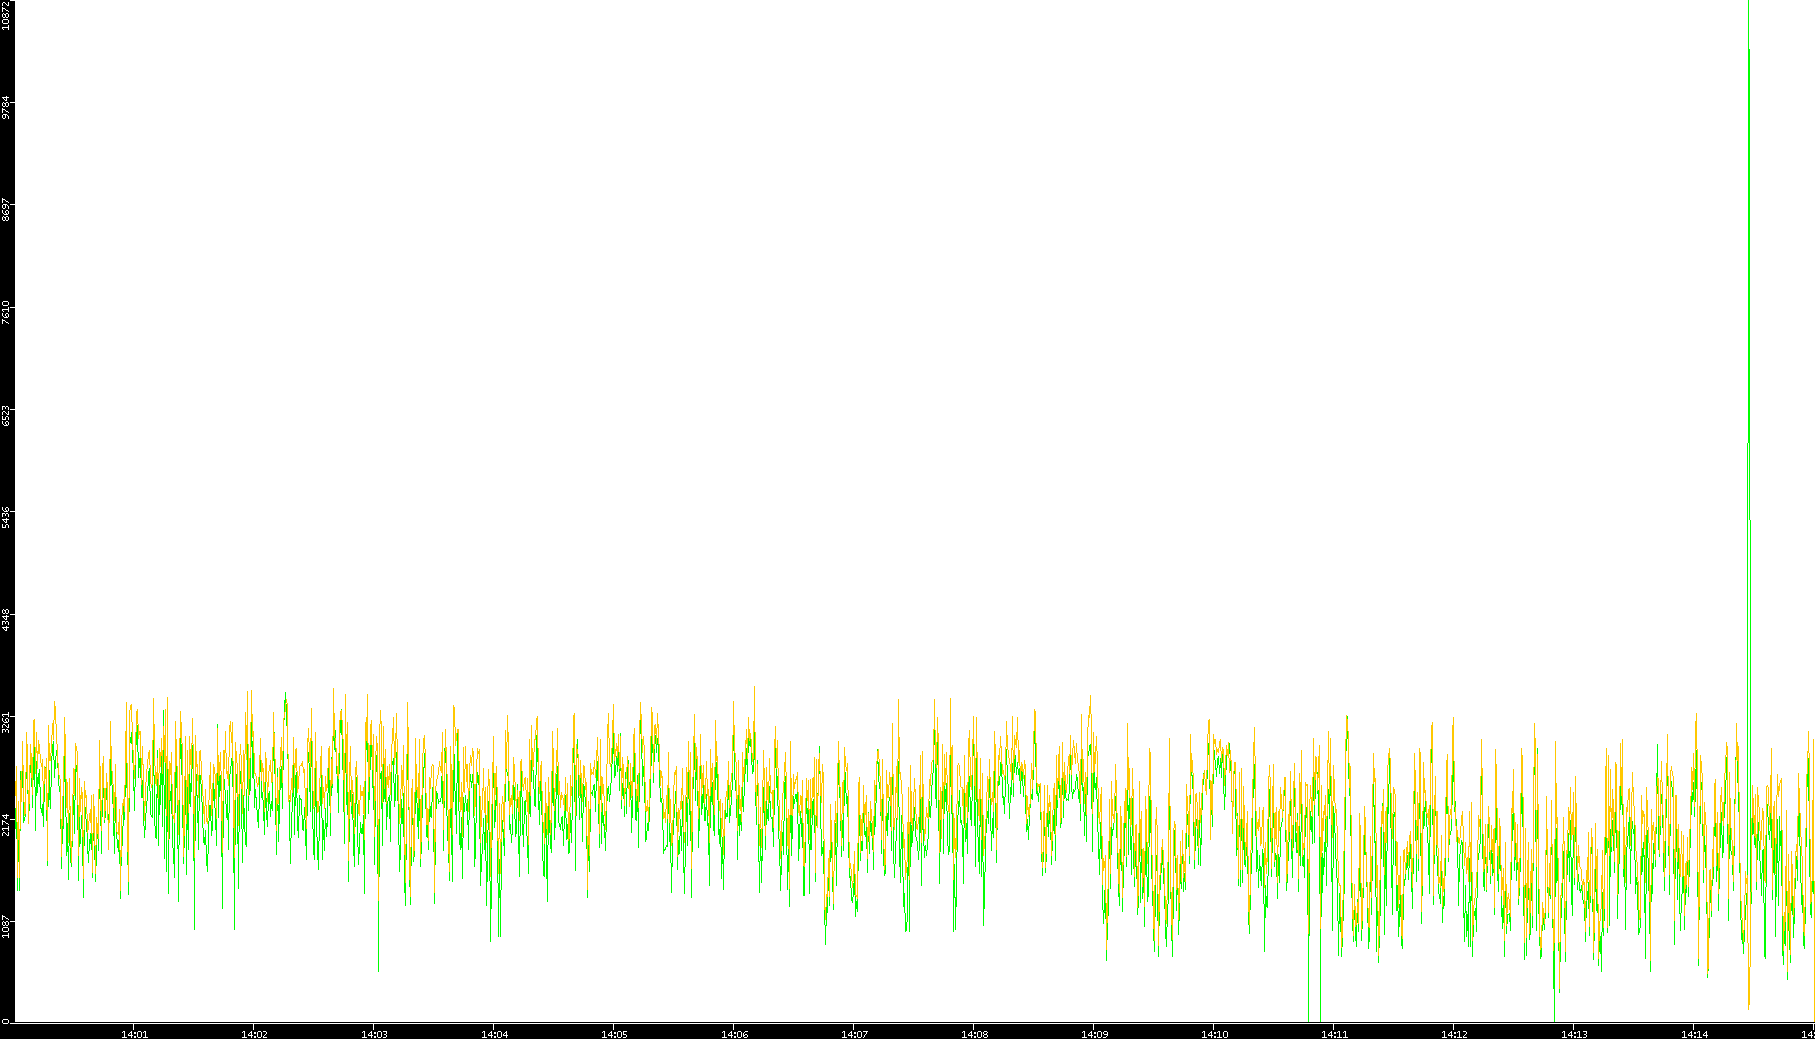Select the 14:05 time axis label
This screenshot has height=1039, width=1815.
614,1034
